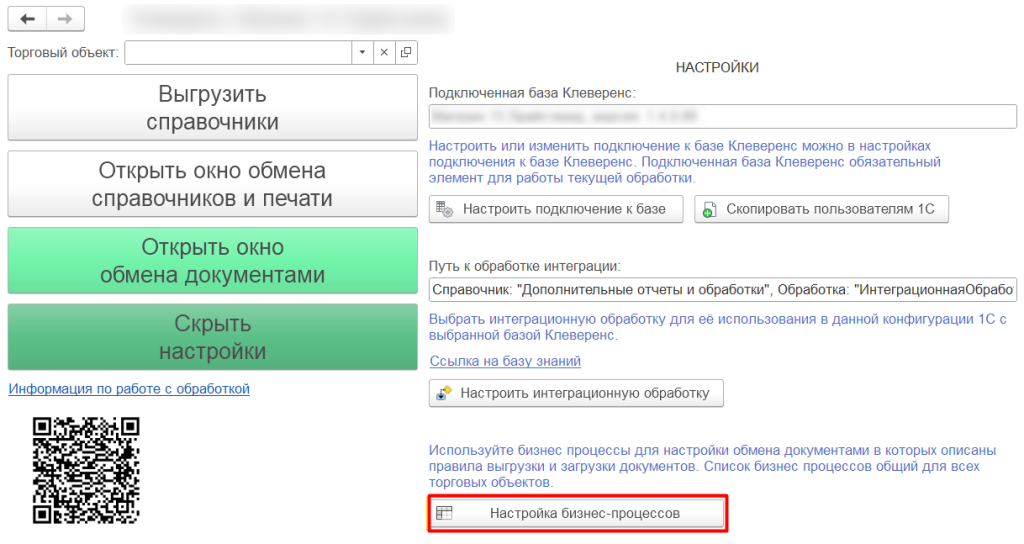
Task: Click the forward arrow navigation button
Action: pos(65,19)
